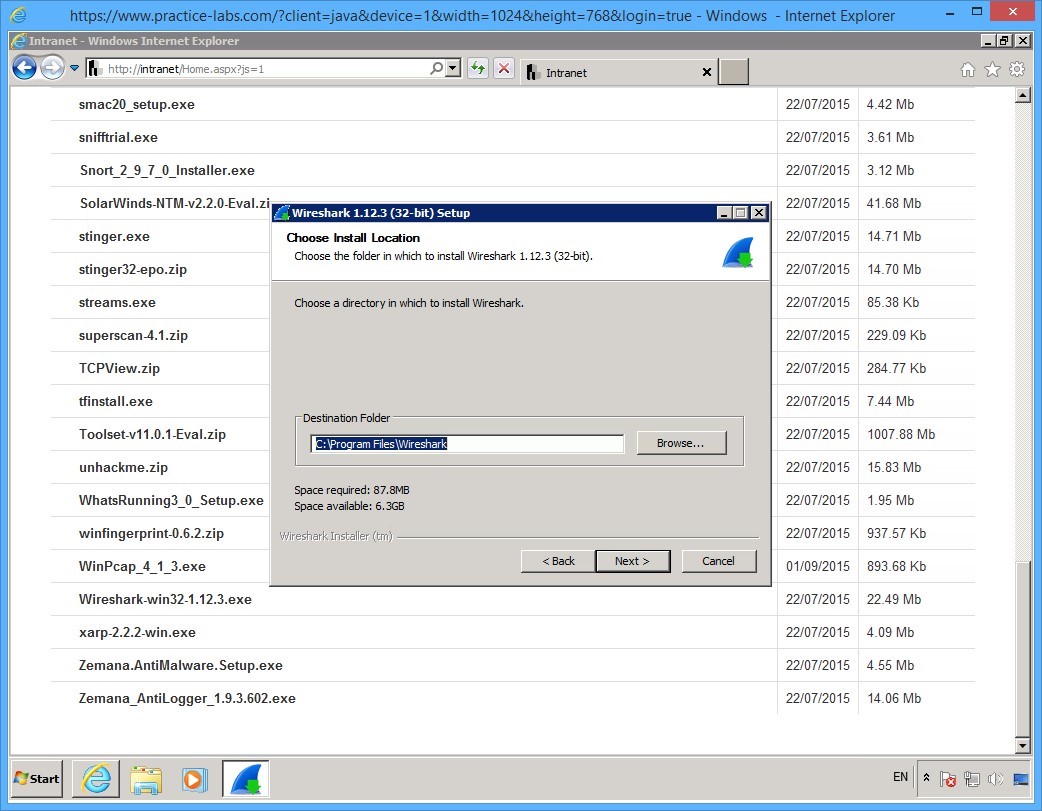The width and height of the screenshot is (1042, 811).
Task: Open the Snort_2_9_7_0_Installer.exe download link
Action: 165,170
